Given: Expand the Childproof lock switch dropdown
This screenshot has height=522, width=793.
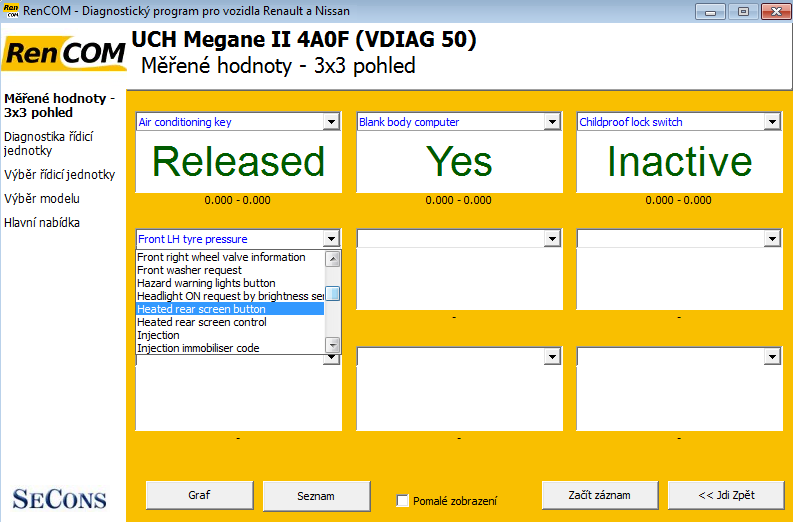Looking at the screenshot, I should click(771, 122).
